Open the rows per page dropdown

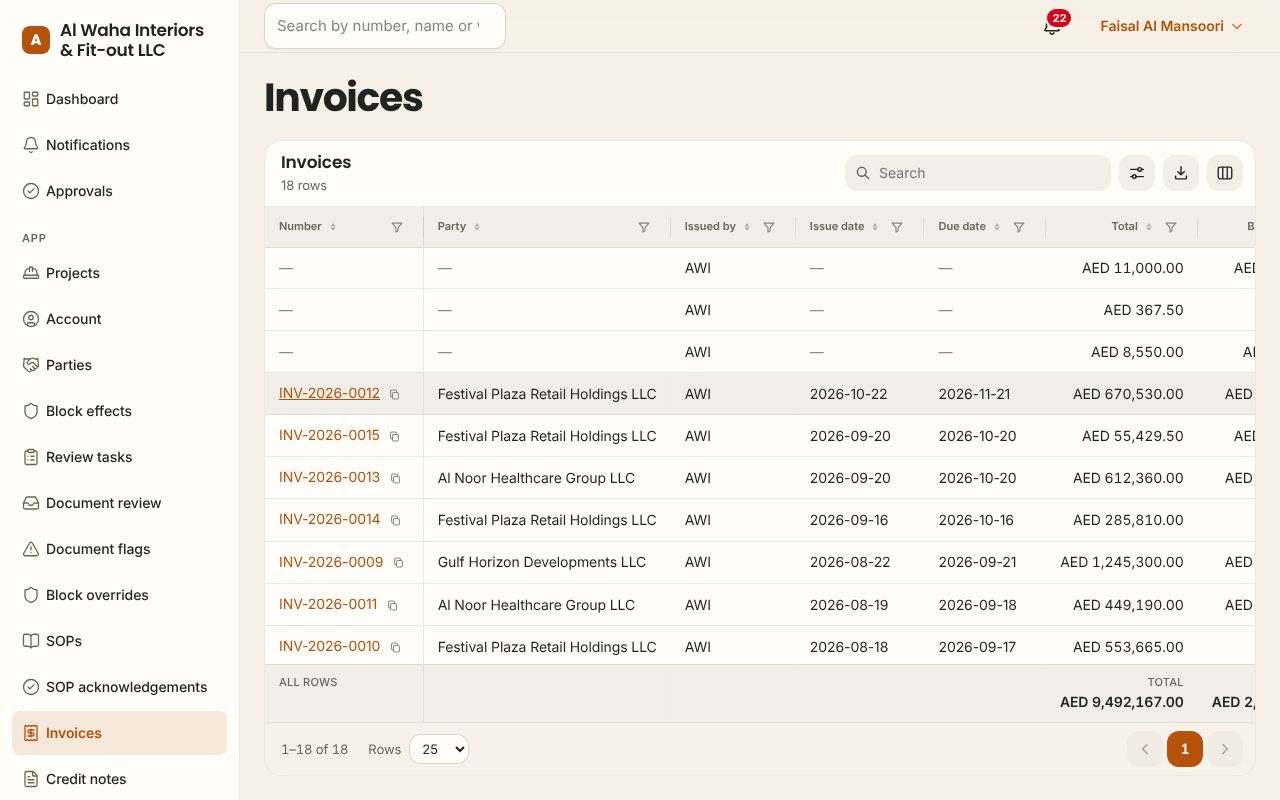(x=439, y=749)
